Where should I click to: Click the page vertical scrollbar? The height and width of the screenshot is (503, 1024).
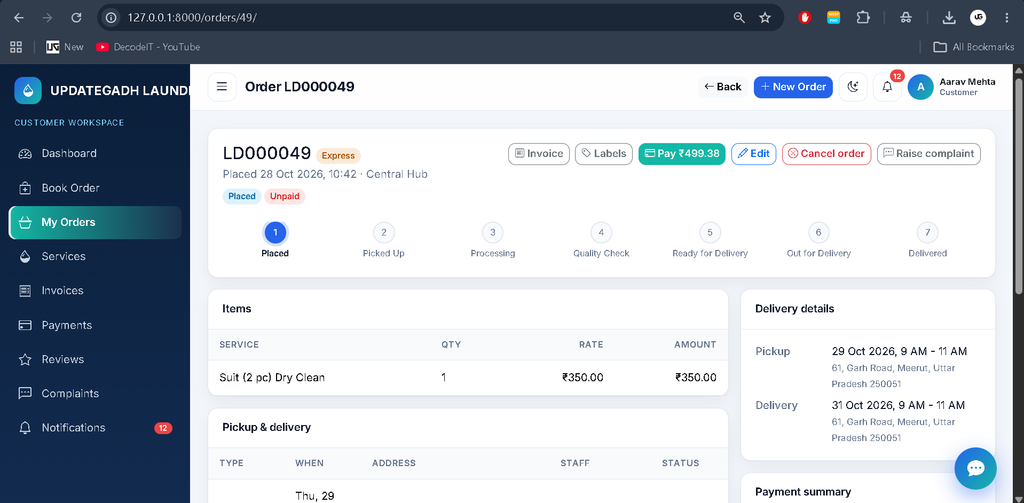click(1019, 186)
